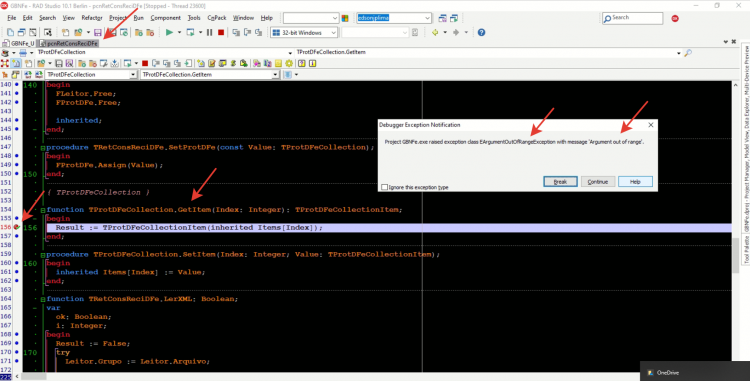Screen dimensions: 750x381
Task: Click the red crossed arrows icon in CnPack toolbar
Action: (x=5, y=63)
